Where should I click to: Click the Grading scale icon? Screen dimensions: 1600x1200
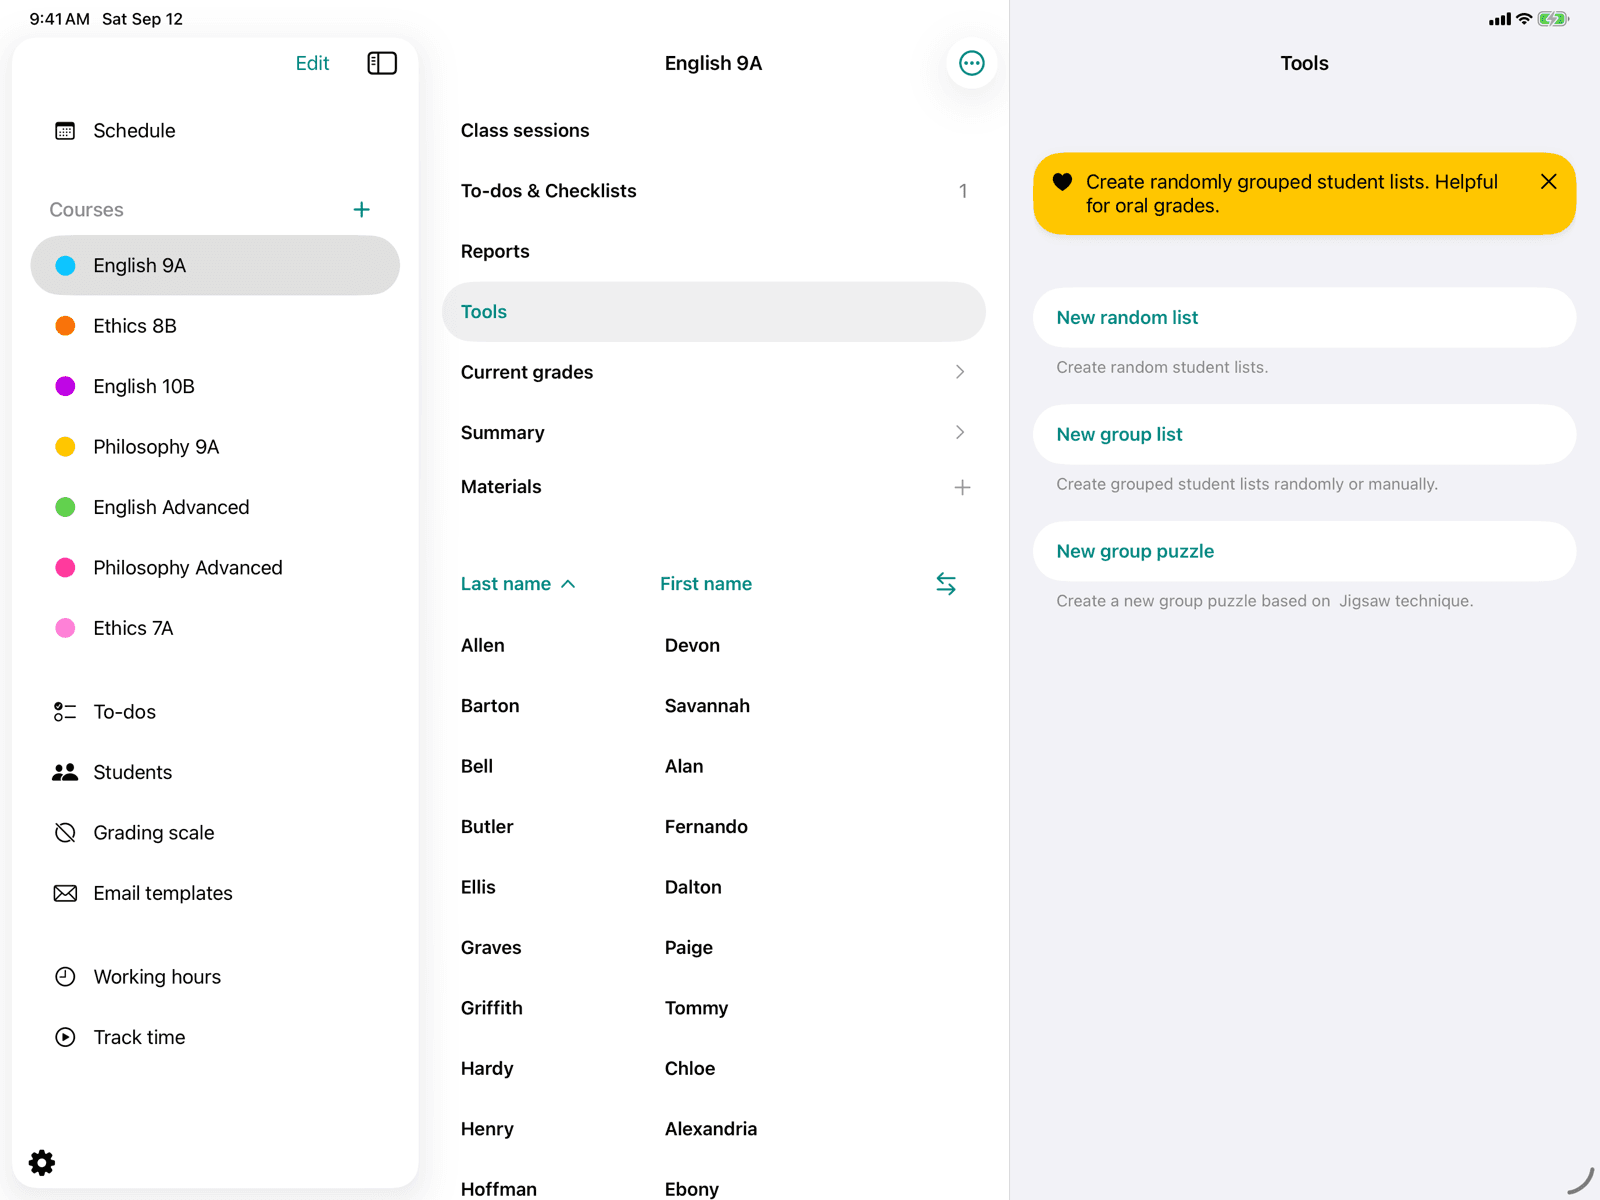pos(65,833)
